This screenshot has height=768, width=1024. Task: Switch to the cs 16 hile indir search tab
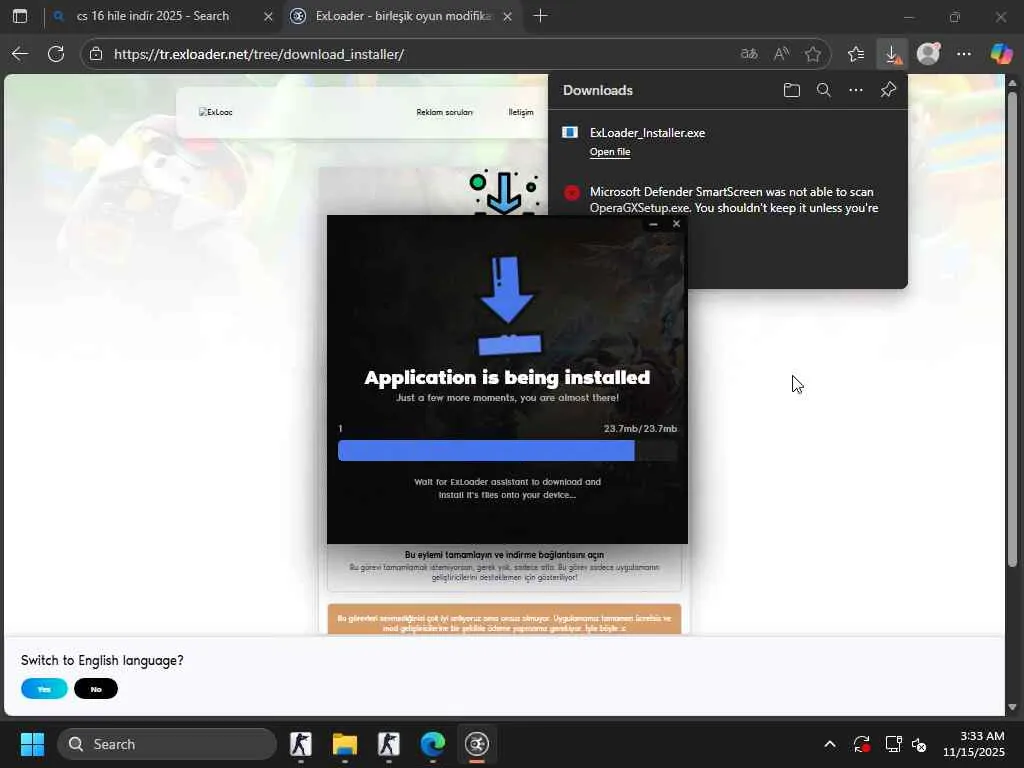(x=163, y=16)
